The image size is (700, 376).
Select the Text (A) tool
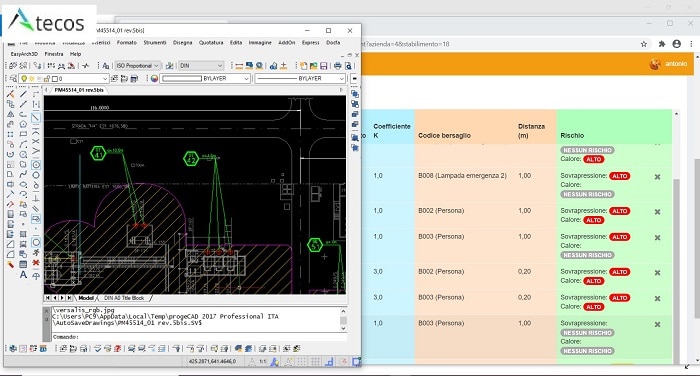coord(23,275)
